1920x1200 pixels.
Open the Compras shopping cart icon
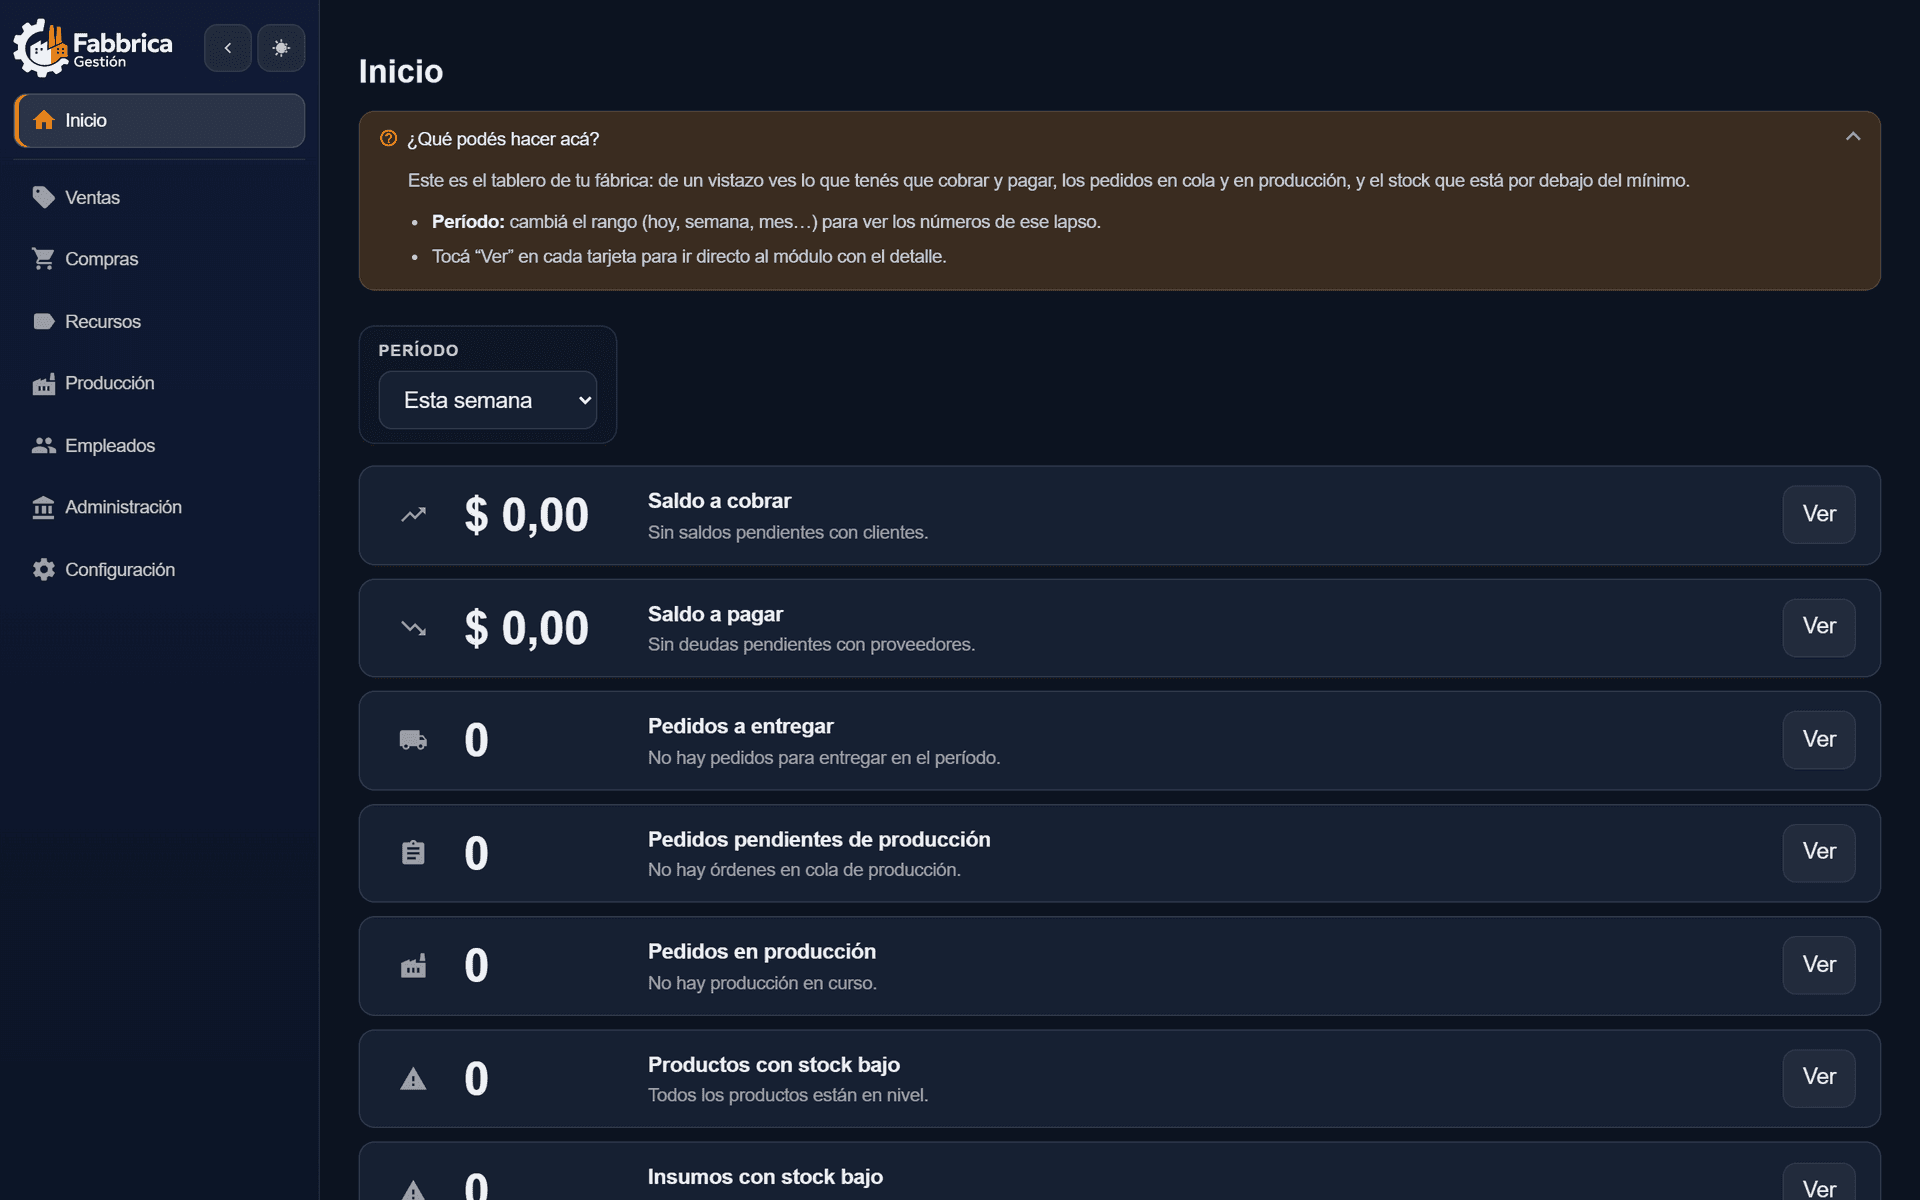coord(43,259)
